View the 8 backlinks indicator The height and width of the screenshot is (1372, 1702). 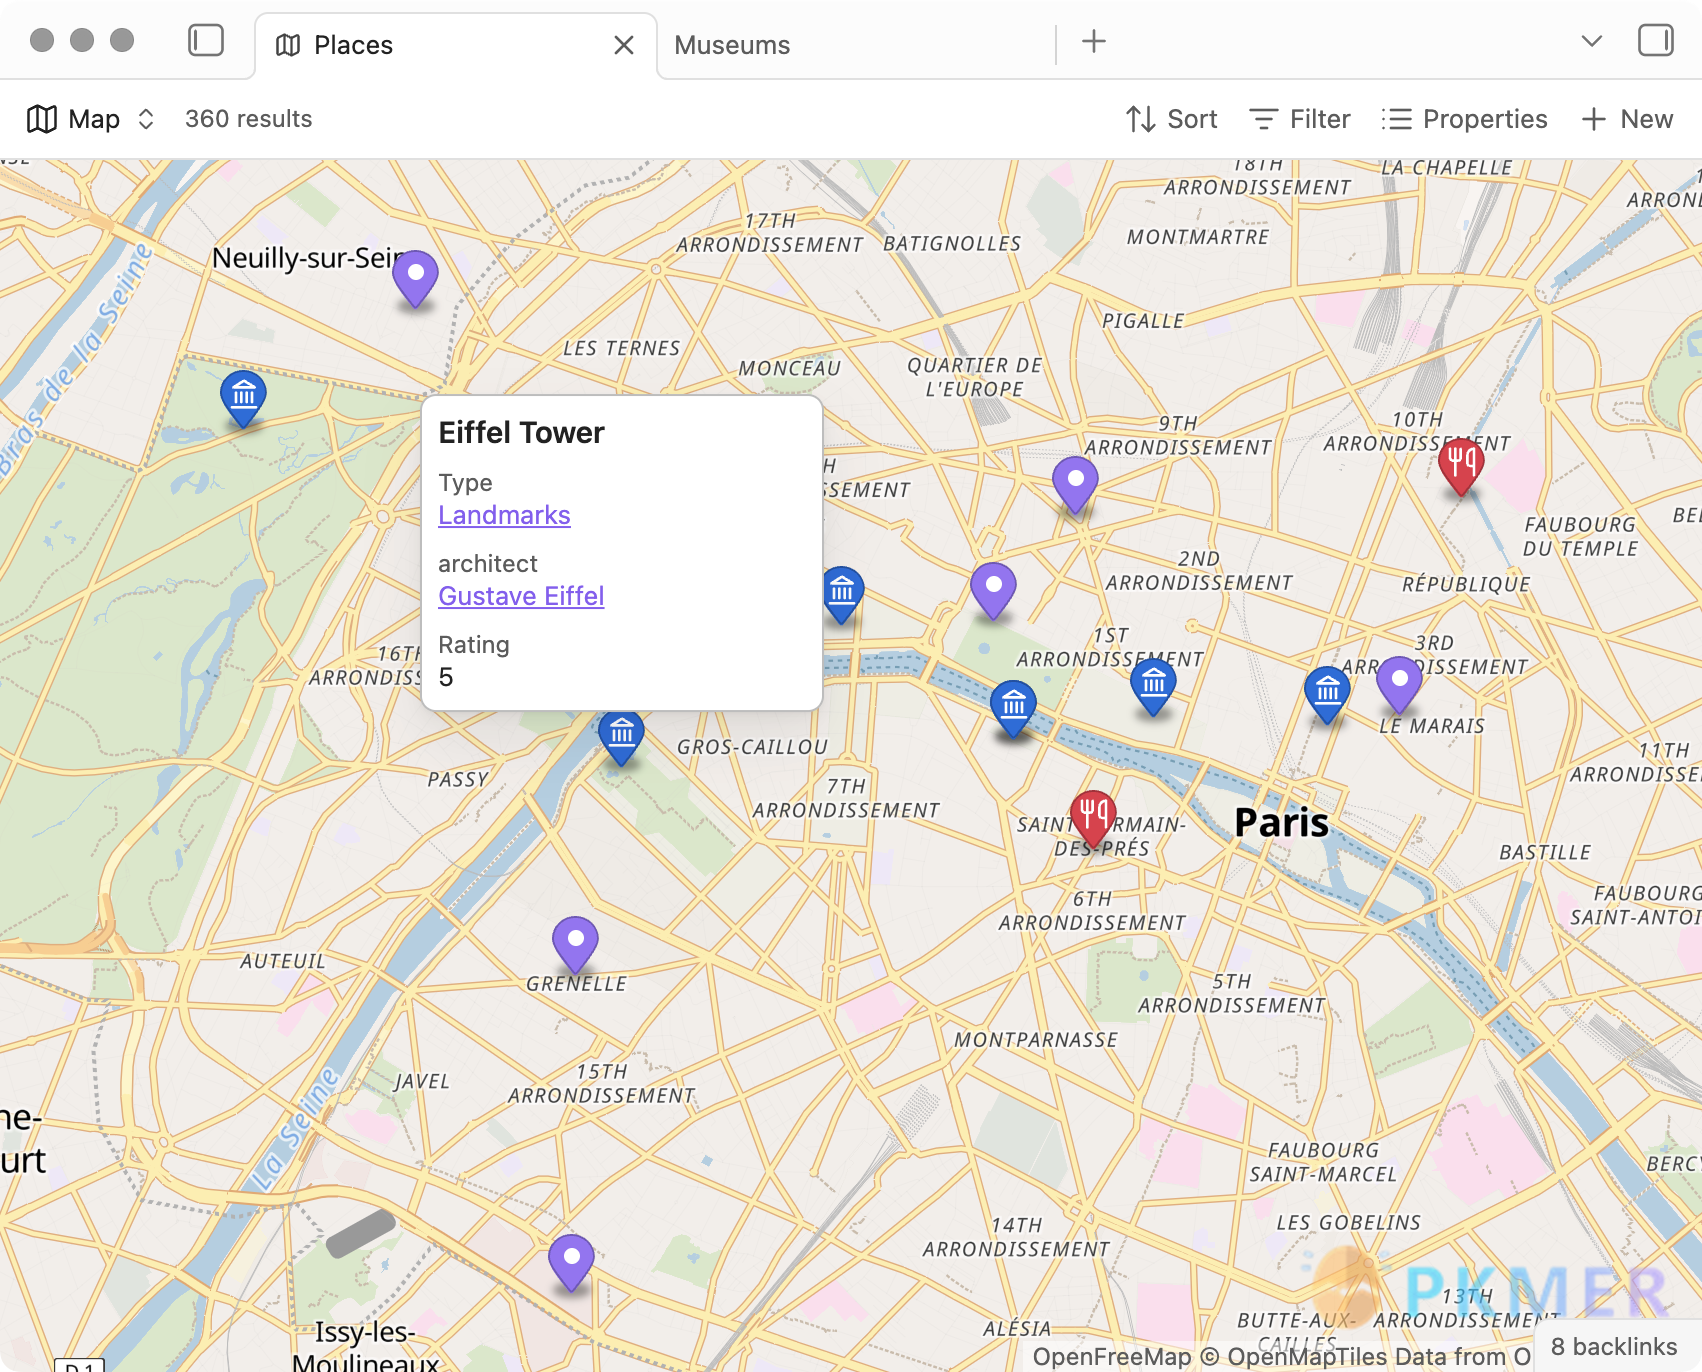pyautogui.click(x=1613, y=1347)
